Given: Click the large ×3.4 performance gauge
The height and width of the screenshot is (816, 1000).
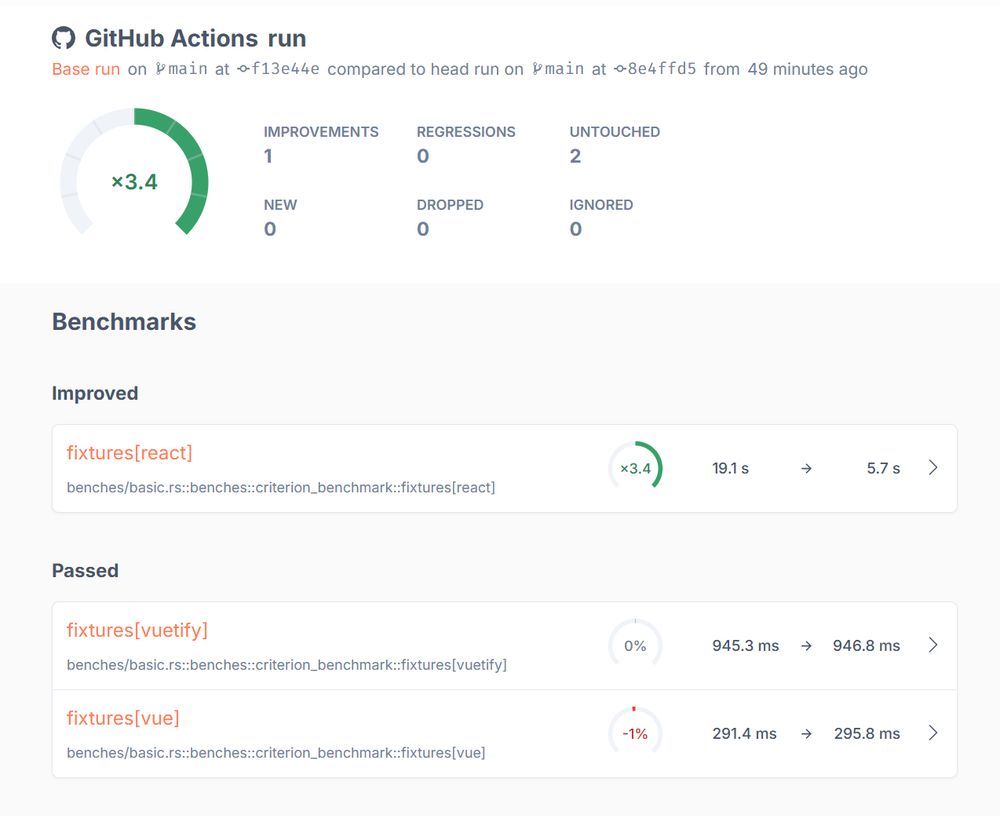Looking at the screenshot, I should click(x=134, y=172).
